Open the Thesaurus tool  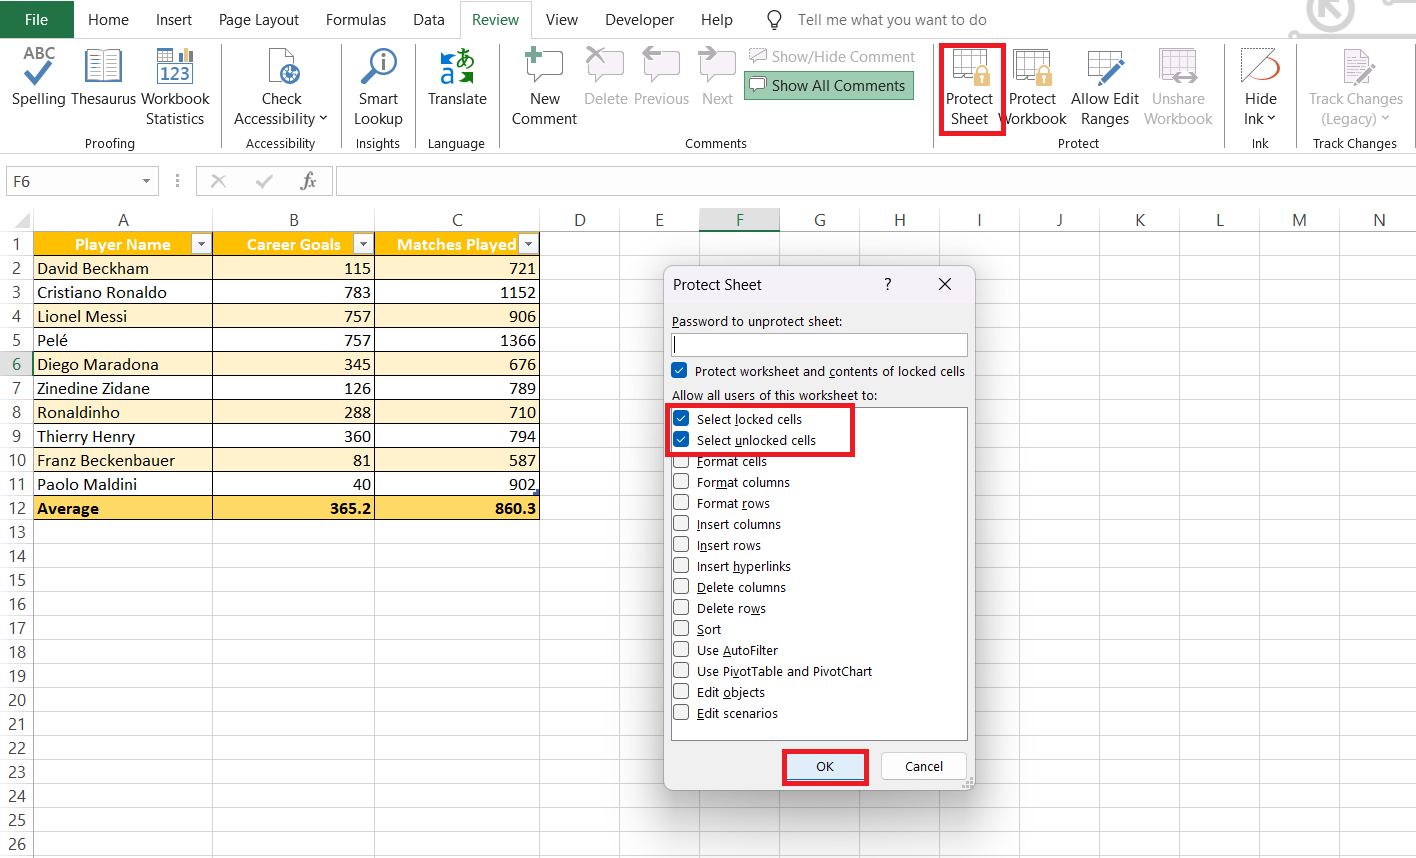click(x=103, y=77)
